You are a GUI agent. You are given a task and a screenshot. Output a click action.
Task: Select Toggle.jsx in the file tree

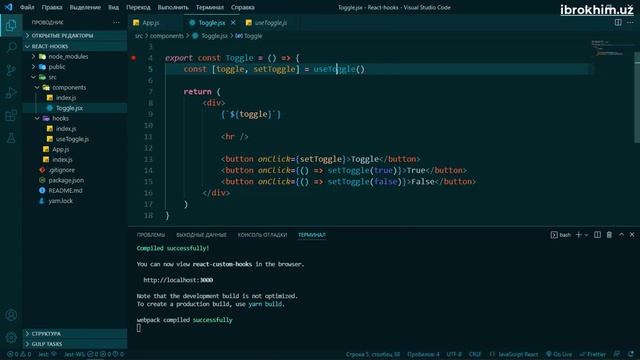[75, 108]
